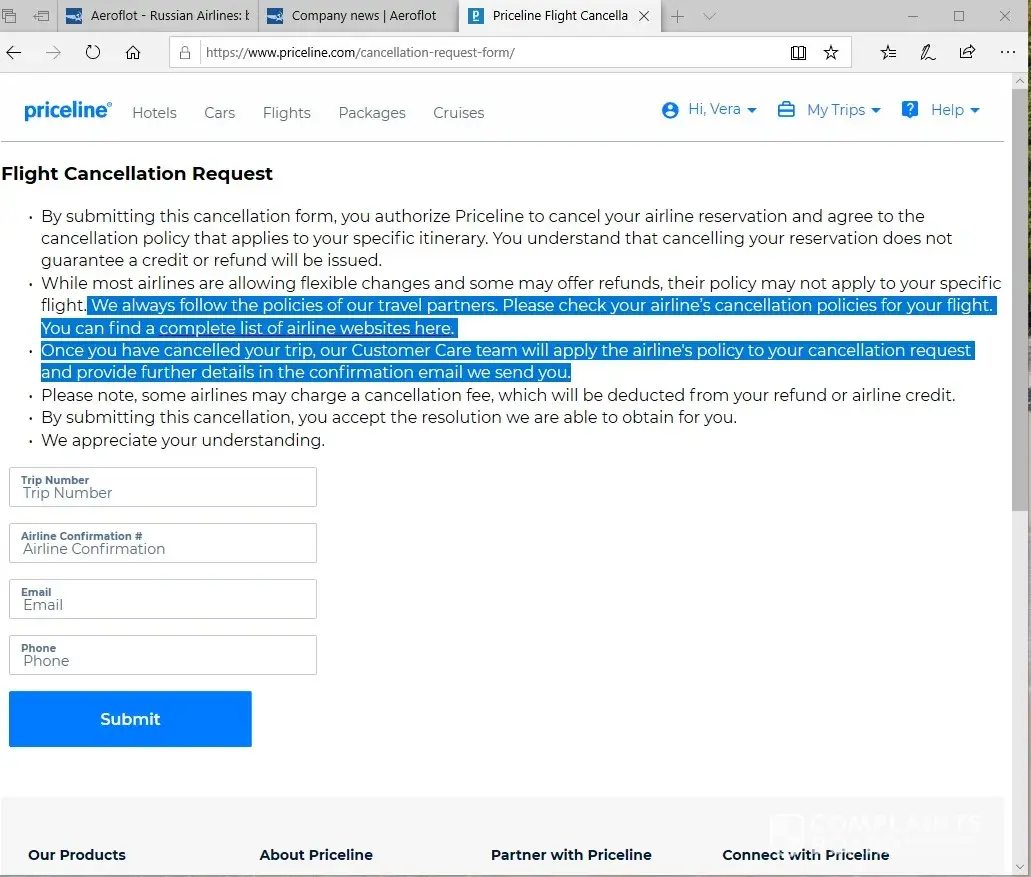
Task: Click the Phone input field
Action: click(163, 655)
